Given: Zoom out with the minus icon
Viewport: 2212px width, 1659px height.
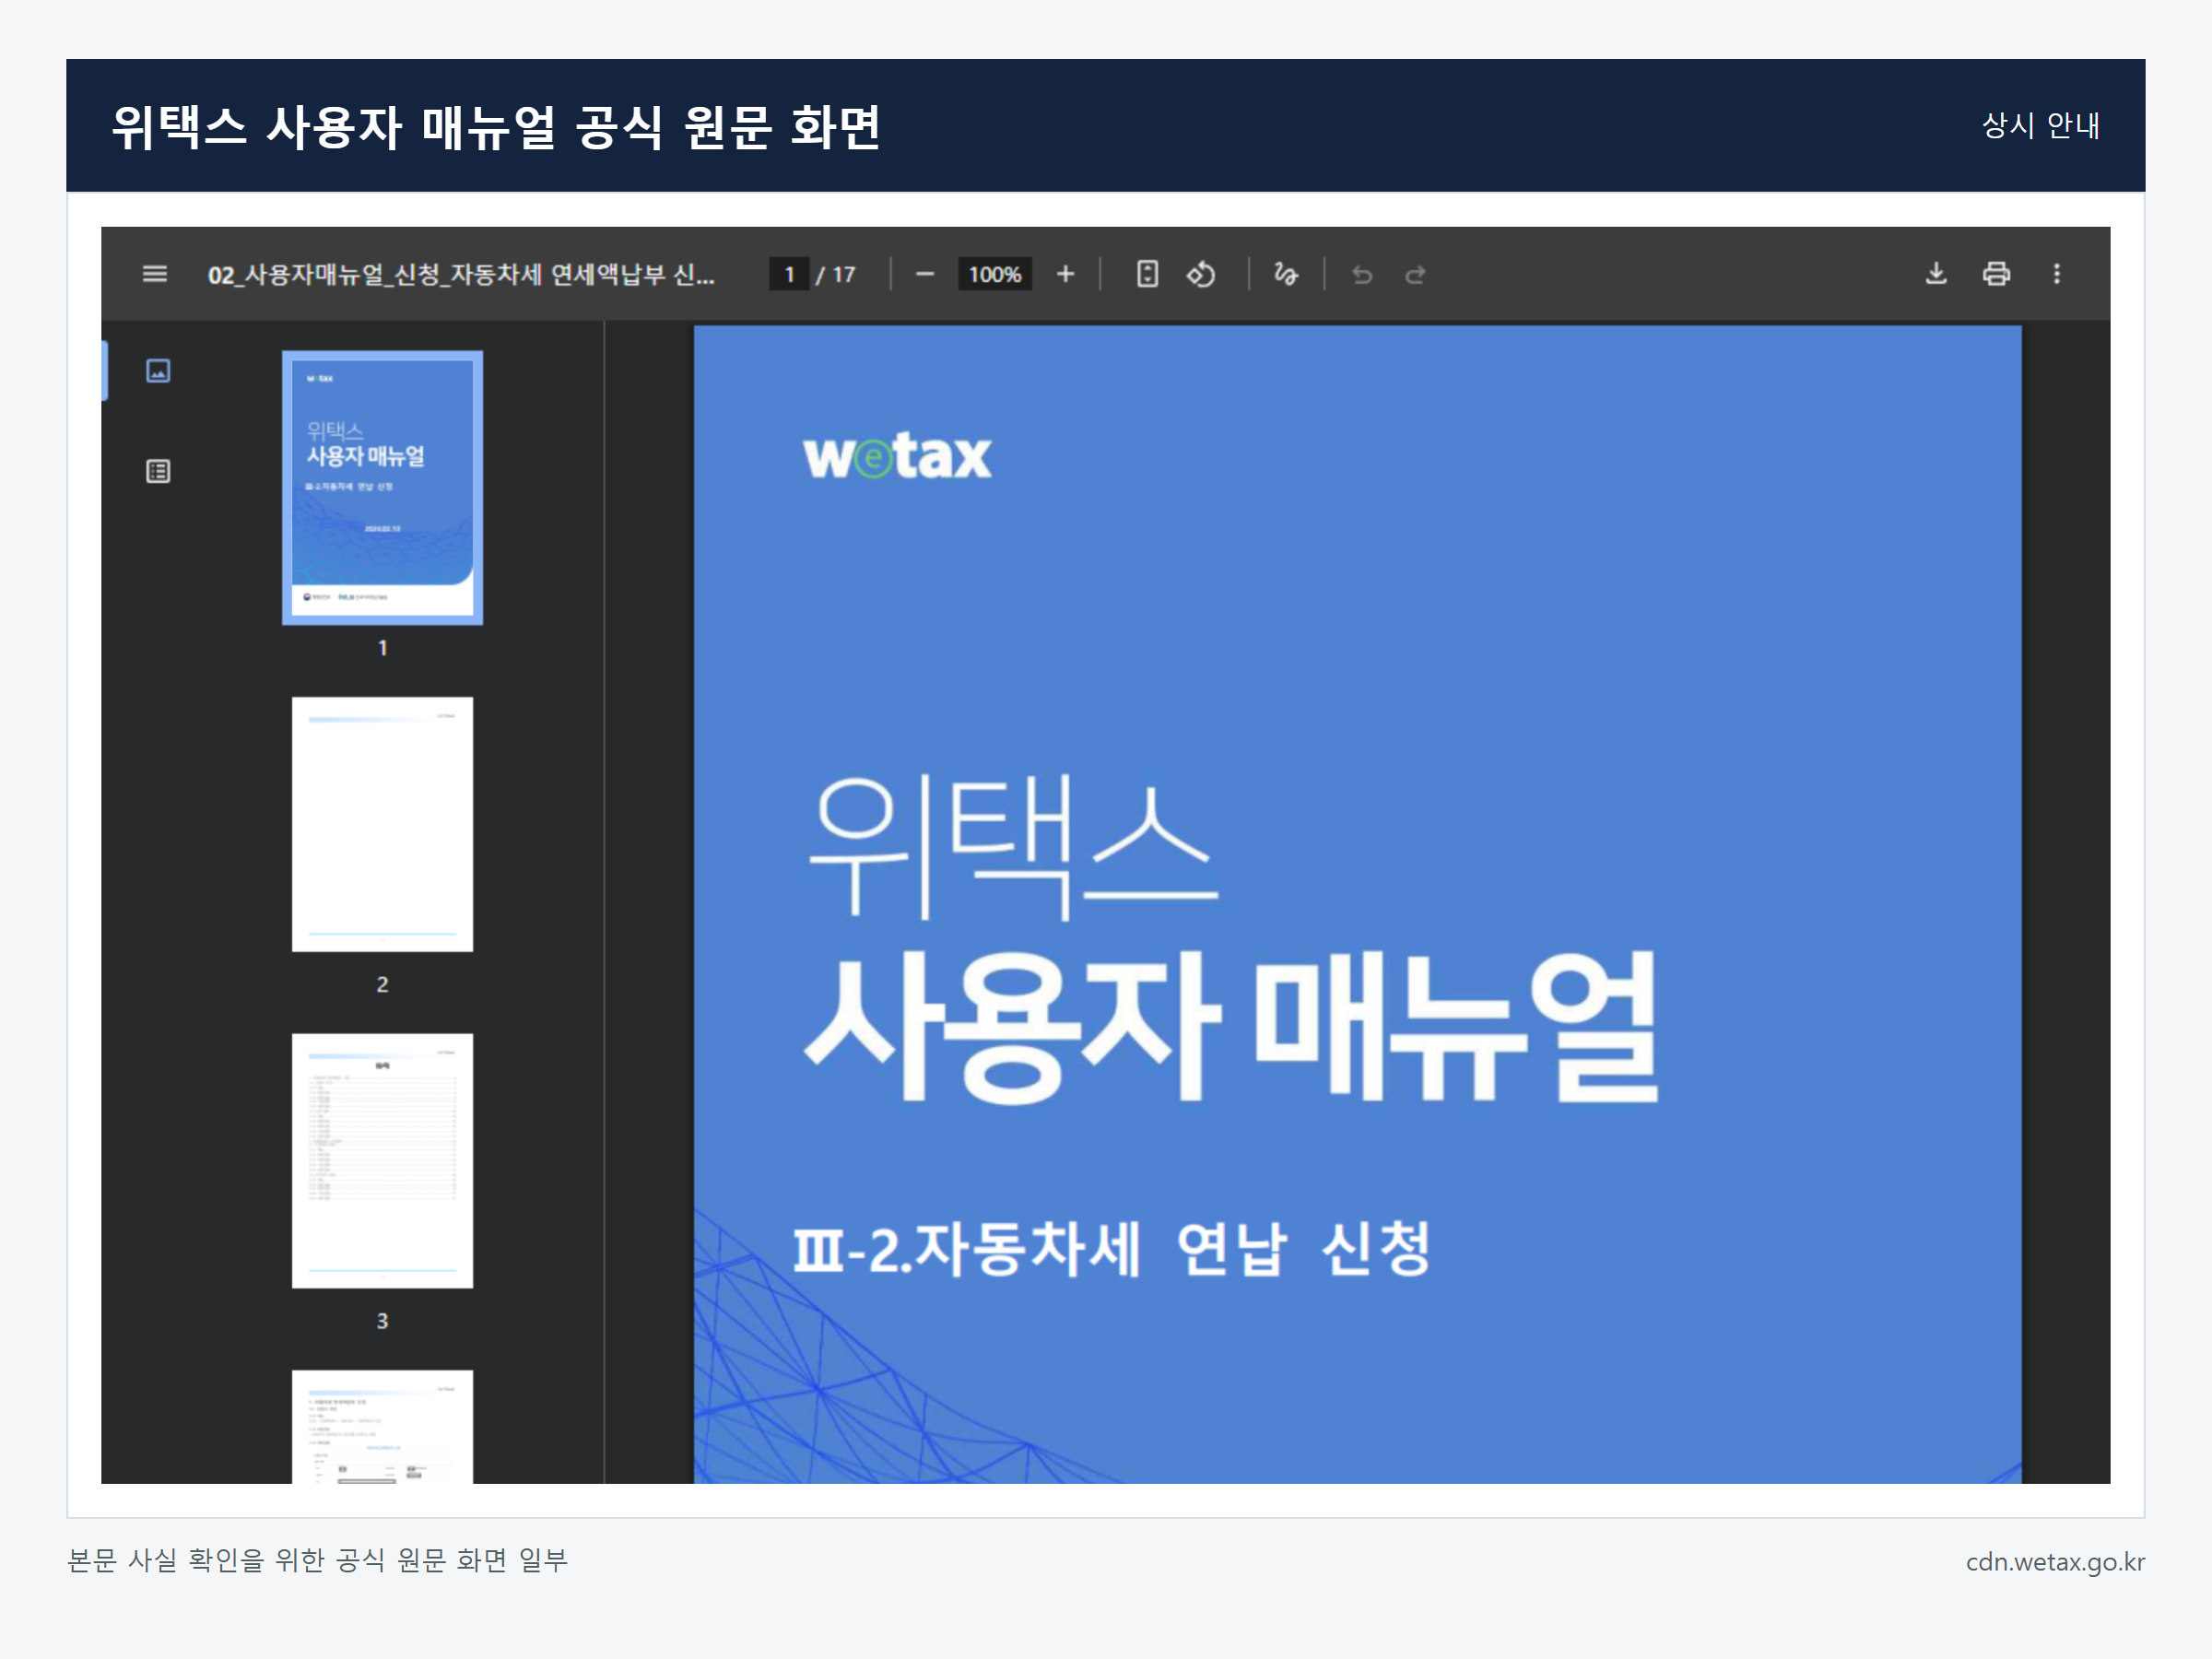Looking at the screenshot, I should coord(925,274).
